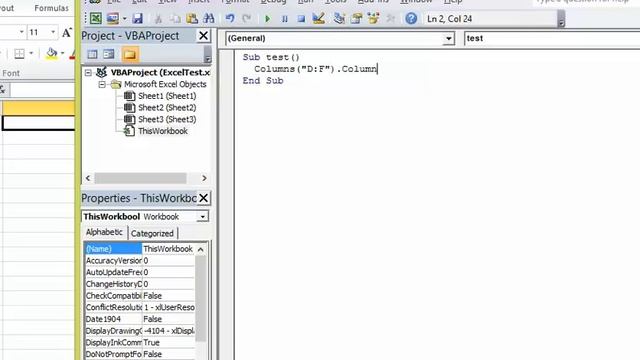640x360 pixels.
Task: Click Project tree scroll left arrow
Action: click(88, 178)
